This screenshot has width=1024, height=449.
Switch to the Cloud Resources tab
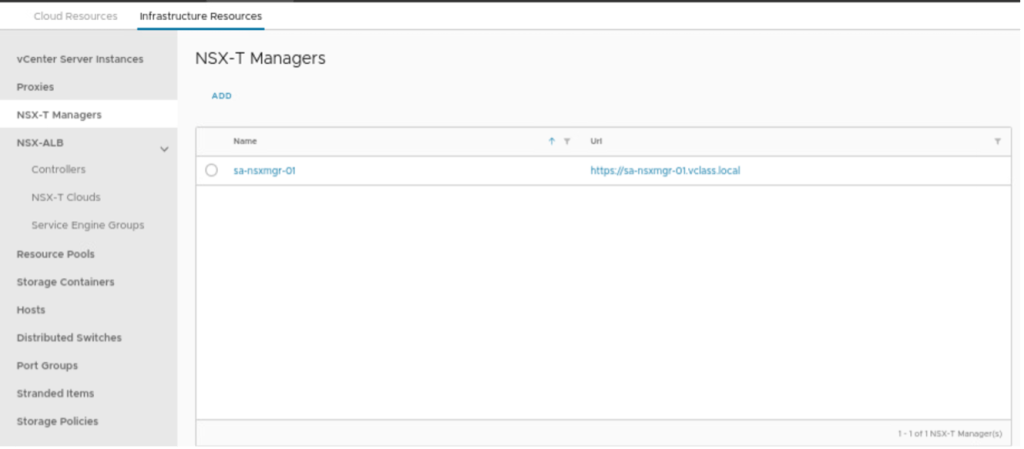(75, 16)
